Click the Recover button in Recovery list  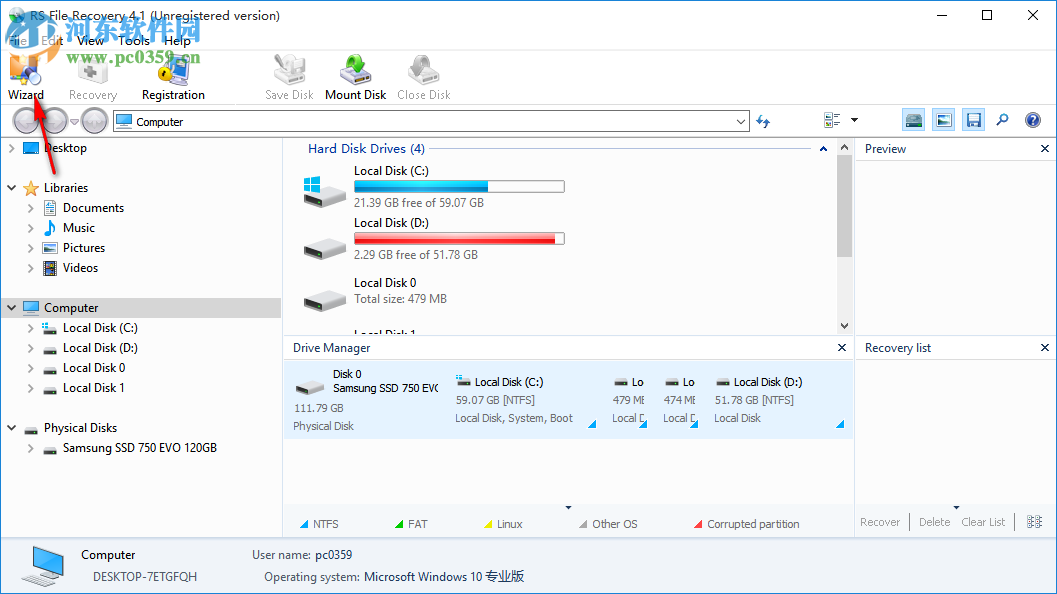879,521
